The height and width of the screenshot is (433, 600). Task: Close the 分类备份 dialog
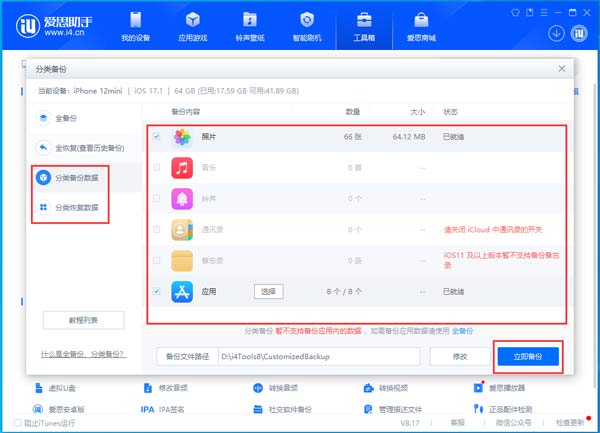[x=562, y=68]
